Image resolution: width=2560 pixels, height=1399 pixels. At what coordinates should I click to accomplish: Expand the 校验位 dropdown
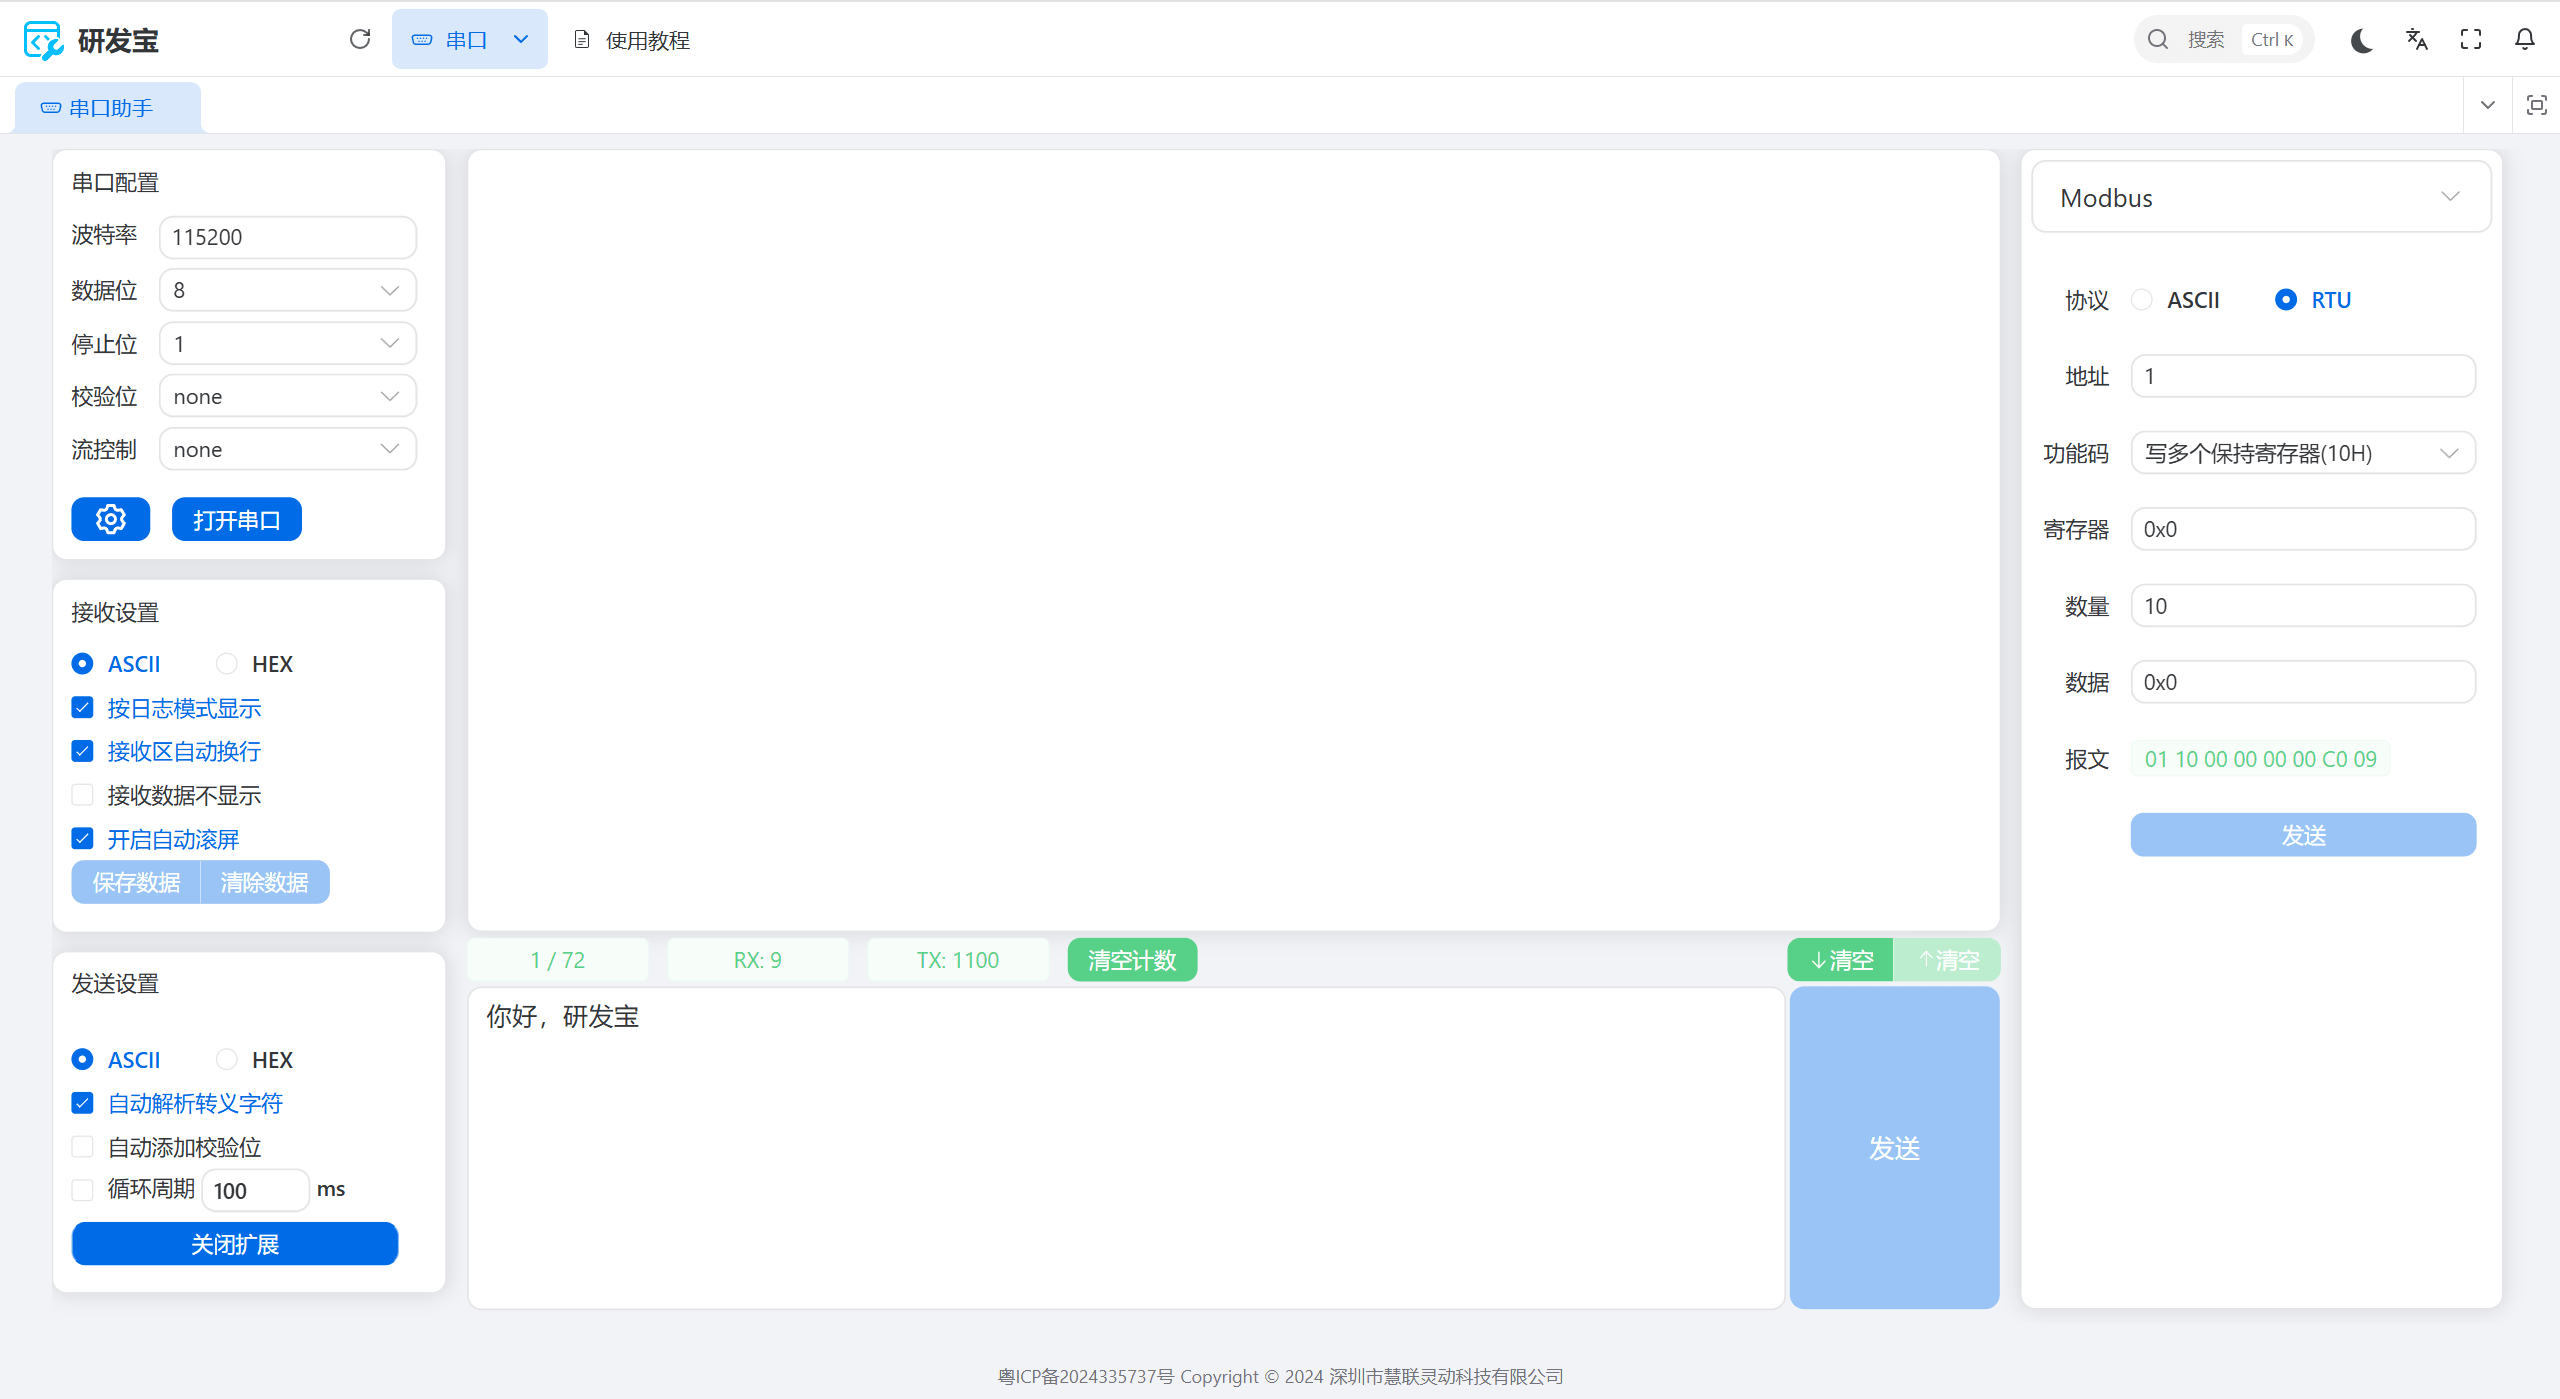click(x=288, y=397)
